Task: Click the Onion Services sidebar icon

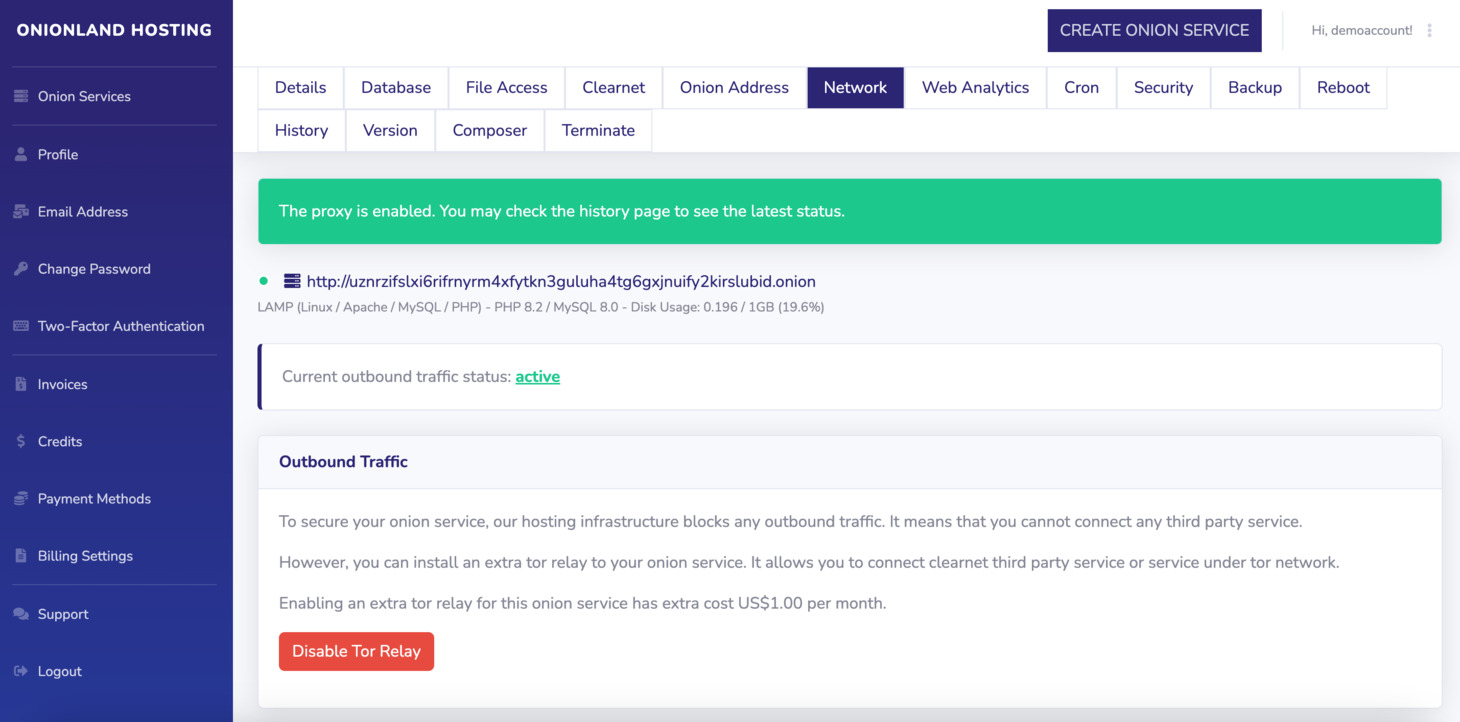Action: pyautogui.click(x=21, y=96)
